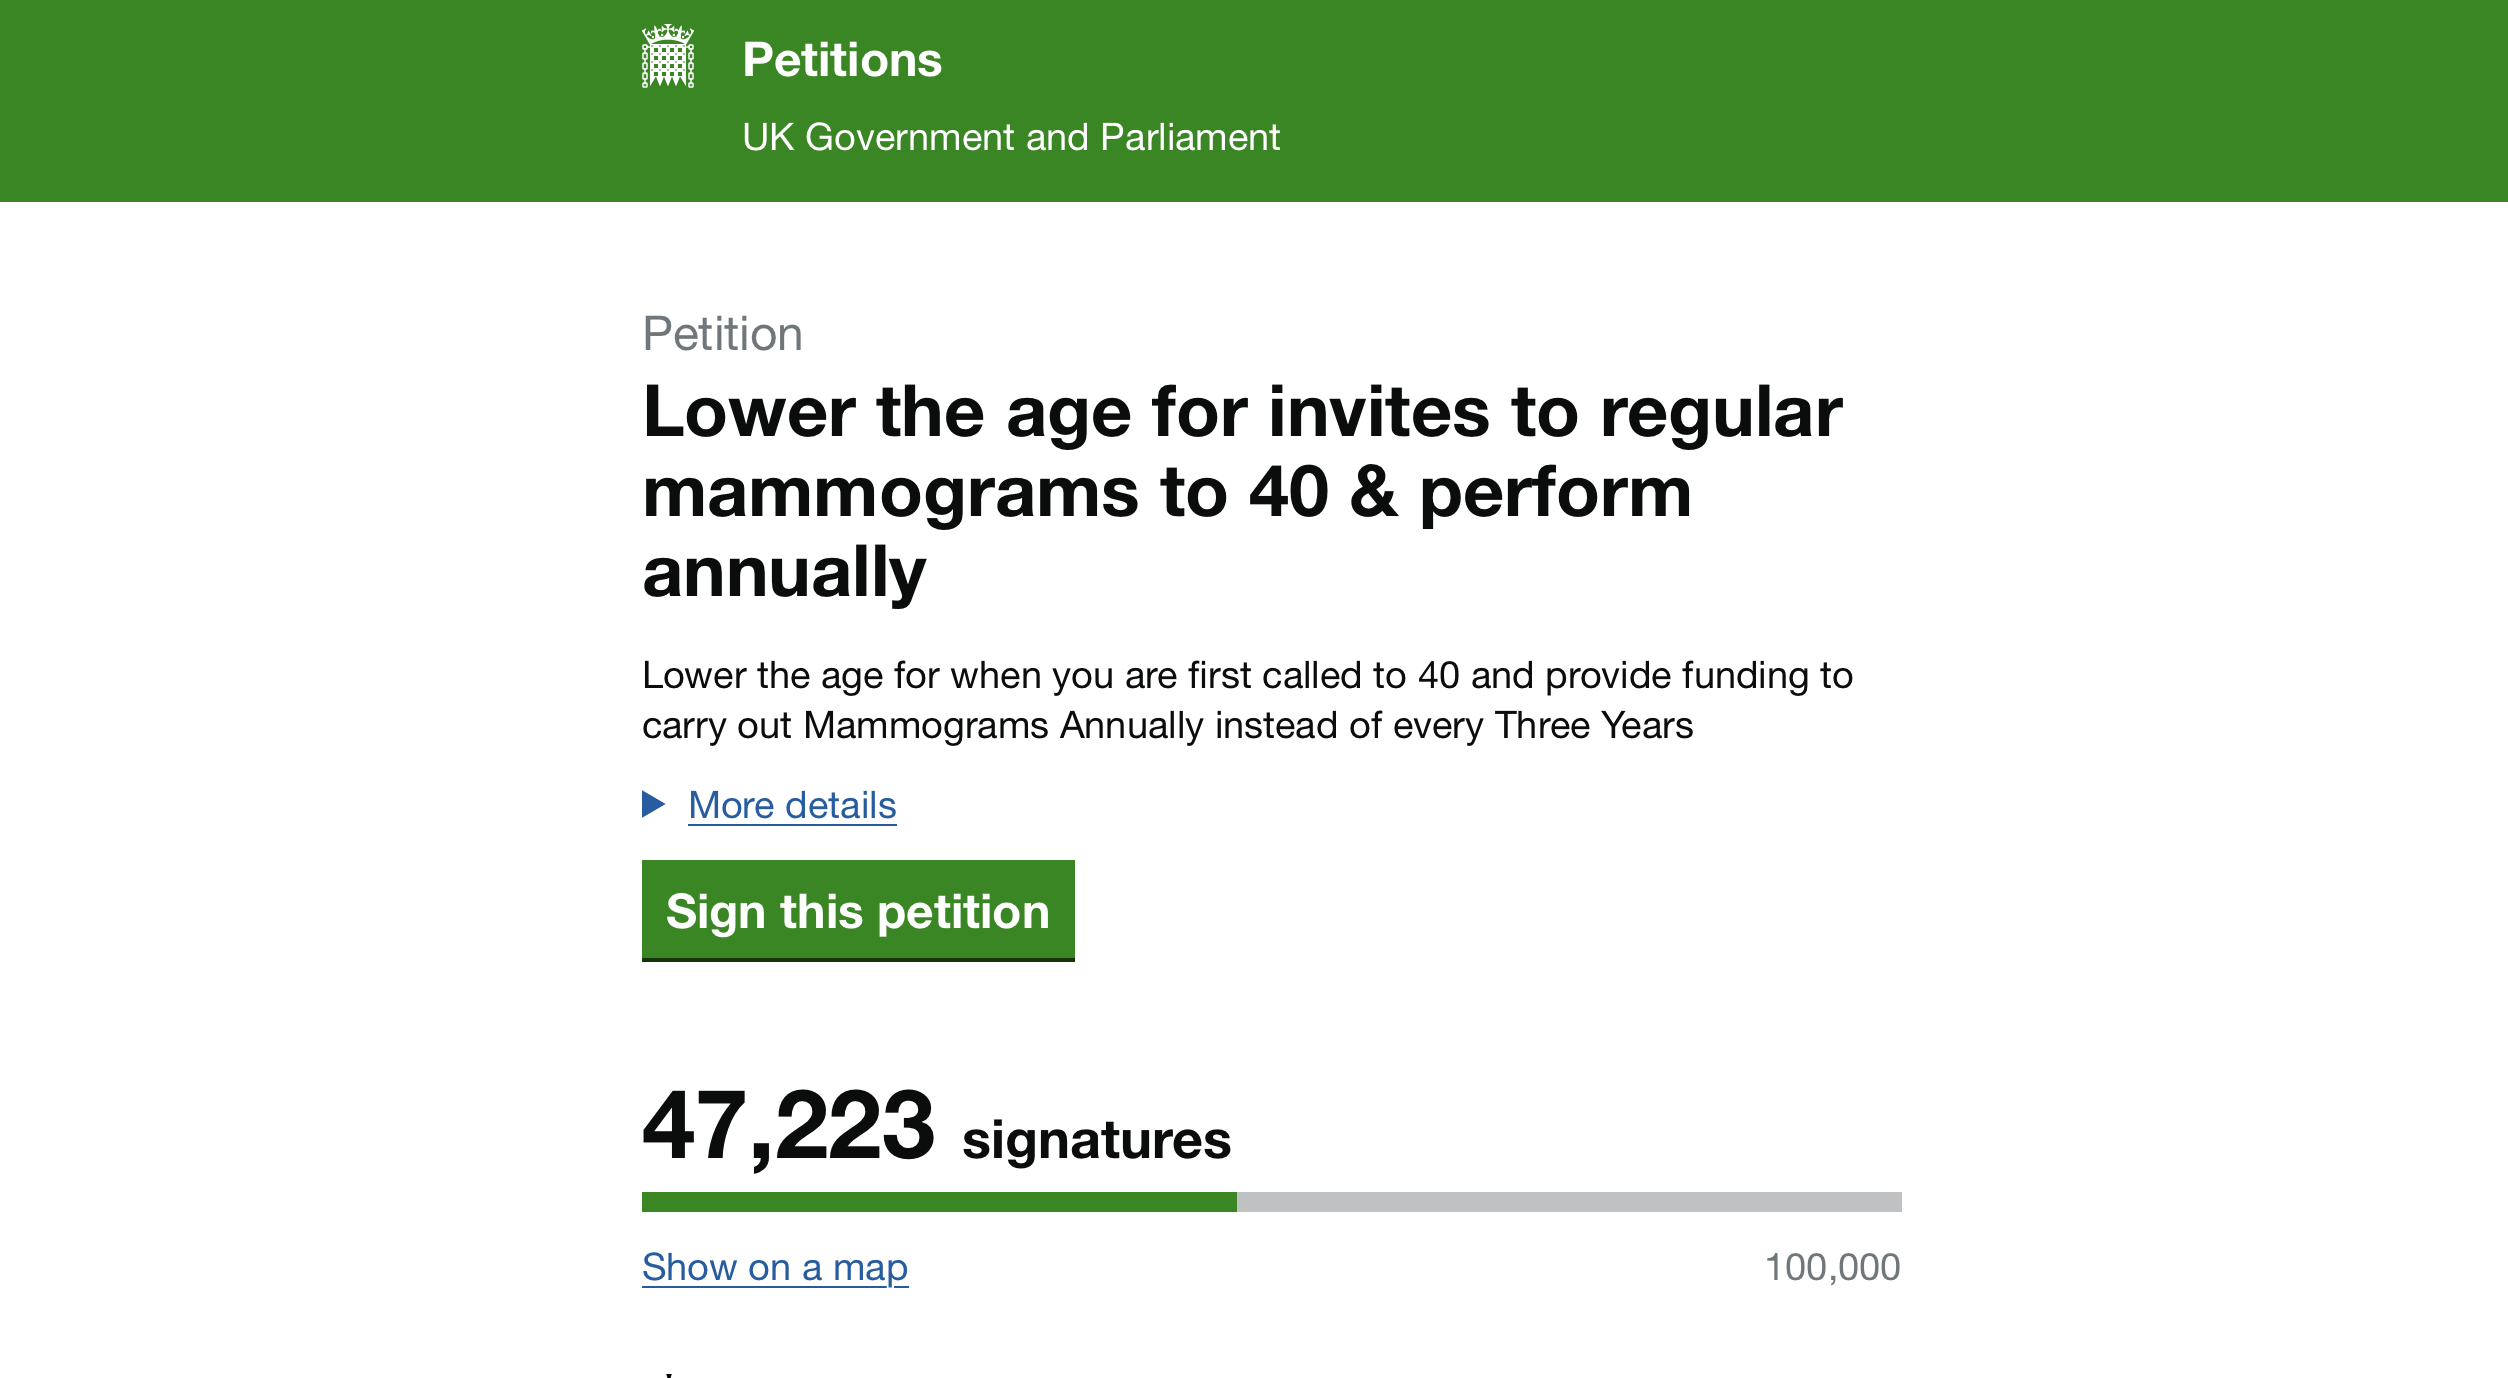Image resolution: width=2508 pixels, height=1378 pixels.
Task: Click Three Years text in the description
Action: point(1593,725)
